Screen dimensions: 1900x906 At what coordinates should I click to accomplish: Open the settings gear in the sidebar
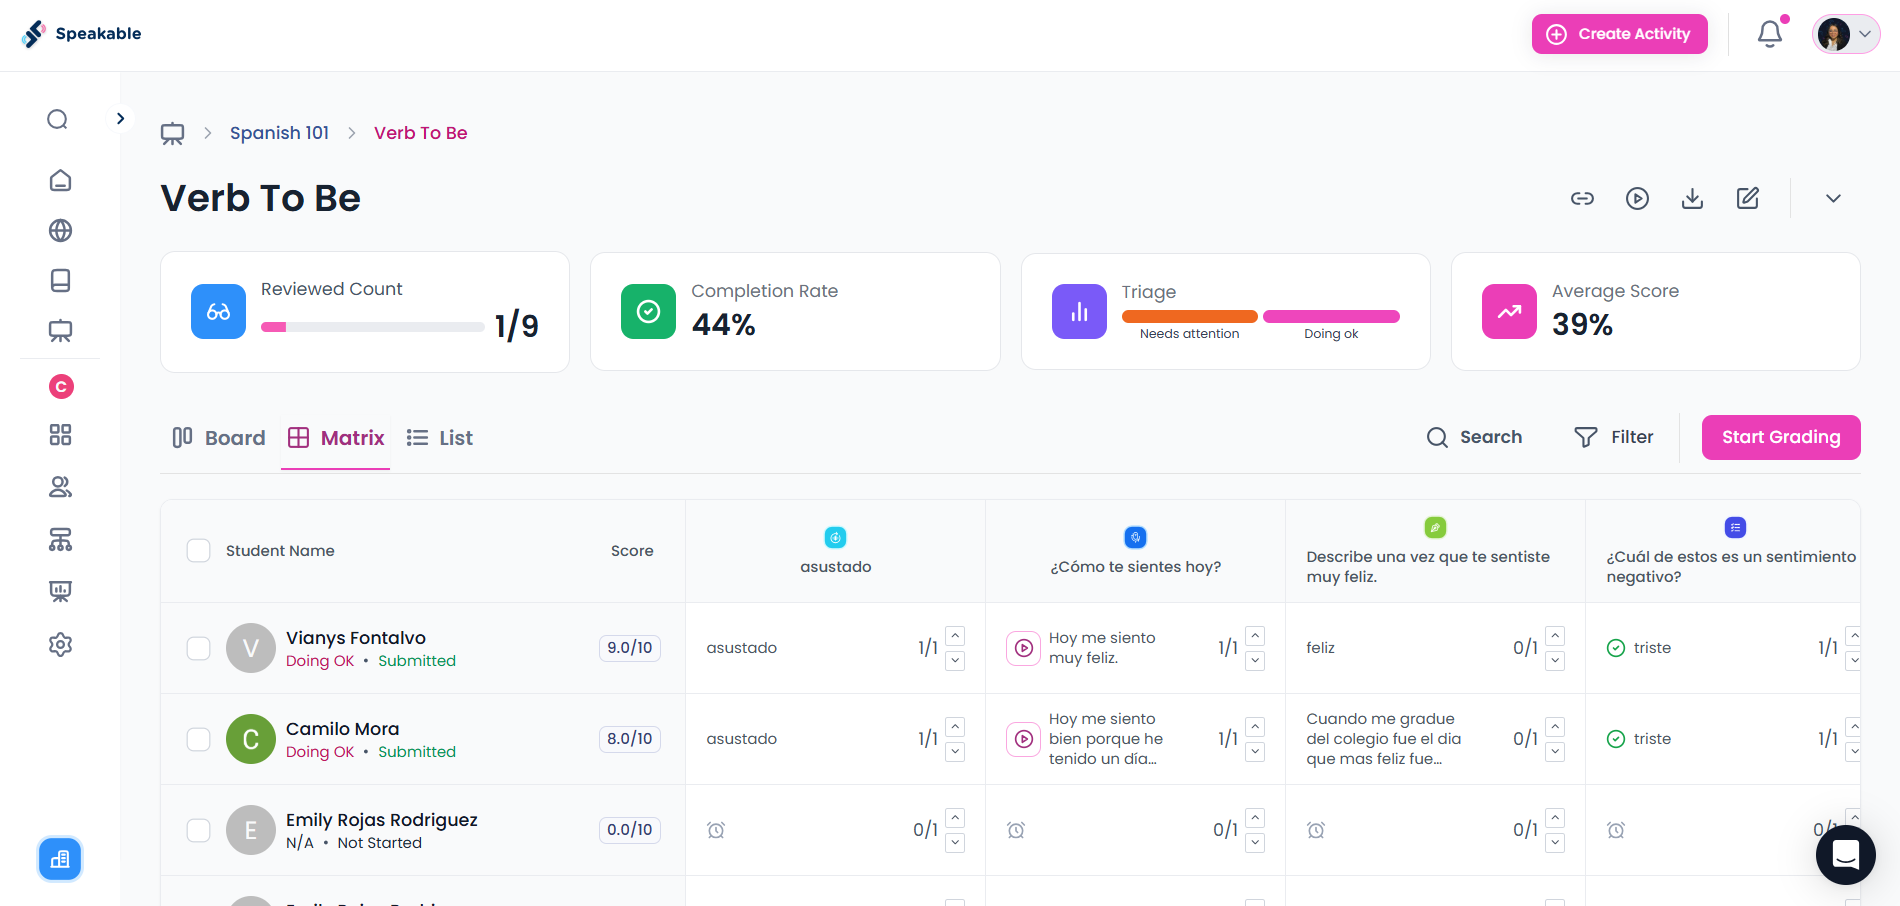(60, 644)
